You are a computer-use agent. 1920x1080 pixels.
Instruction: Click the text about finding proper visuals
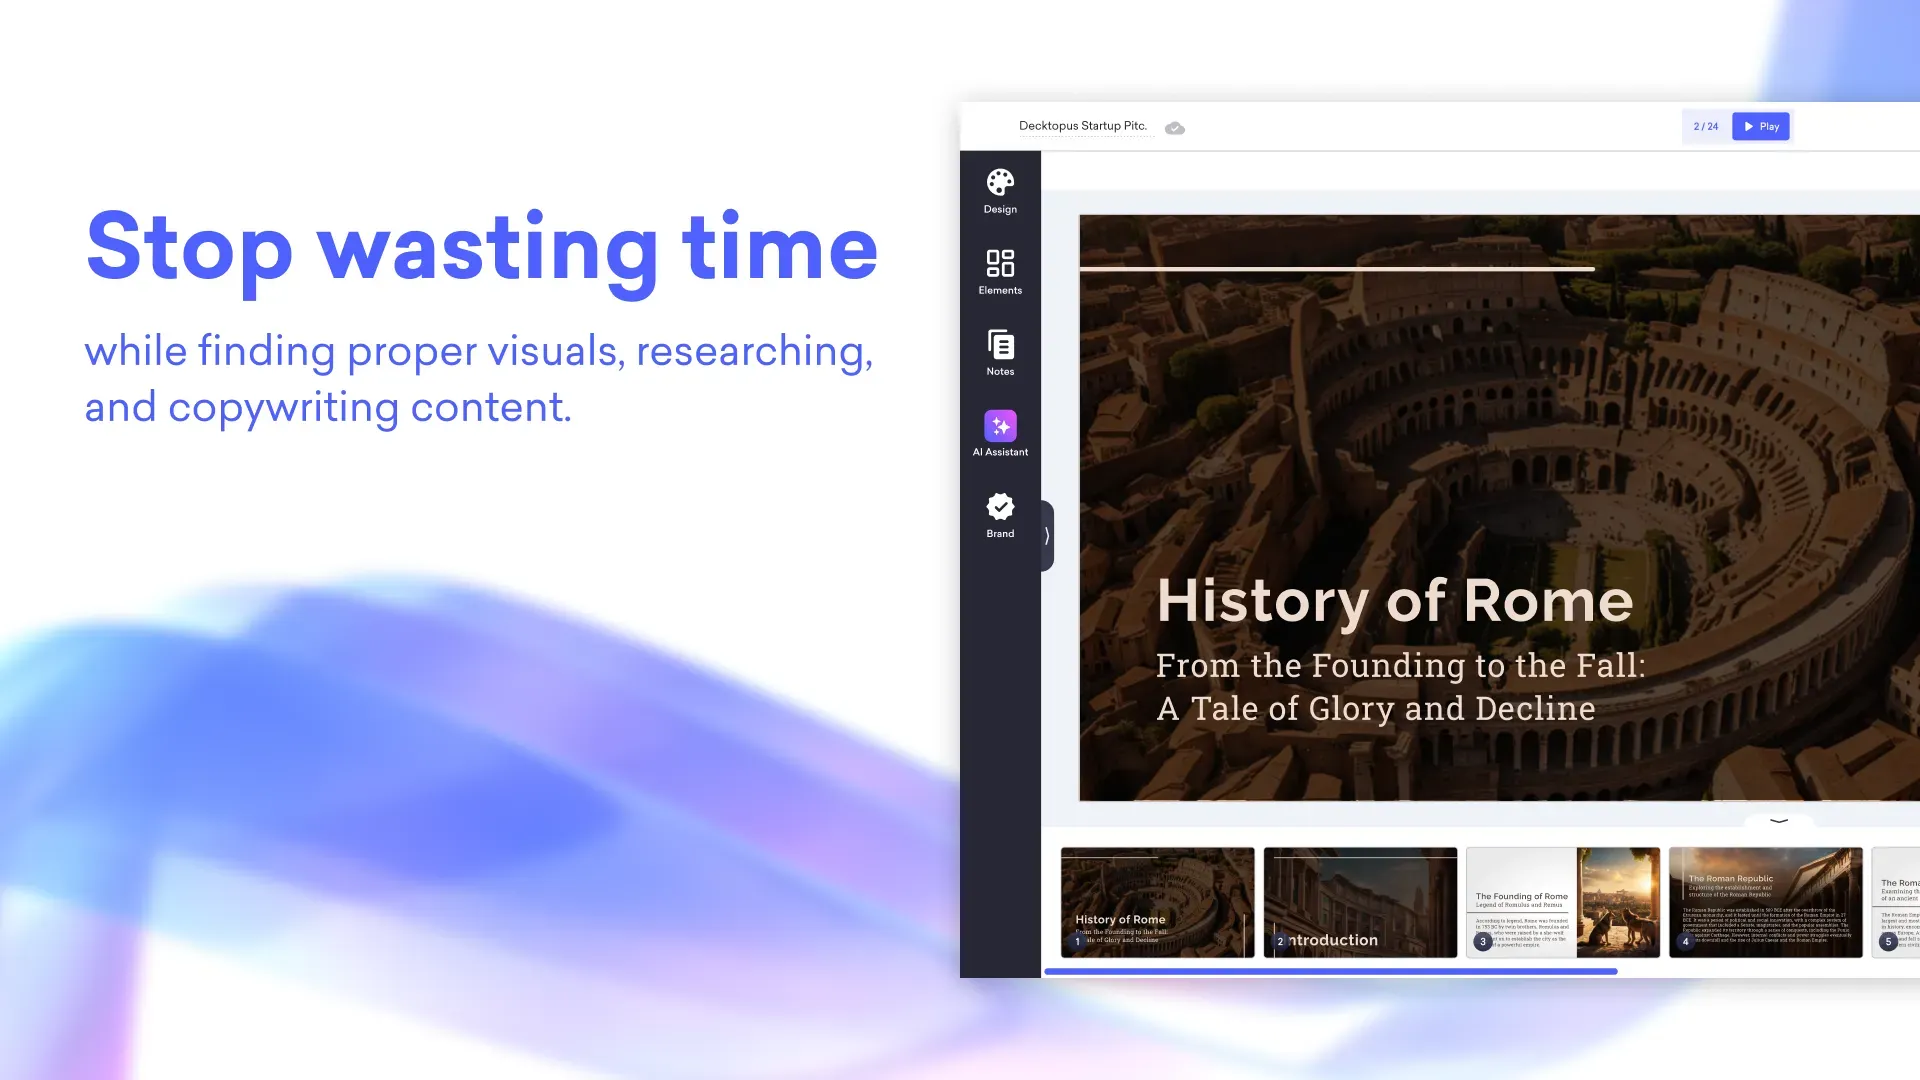[479, 379]
